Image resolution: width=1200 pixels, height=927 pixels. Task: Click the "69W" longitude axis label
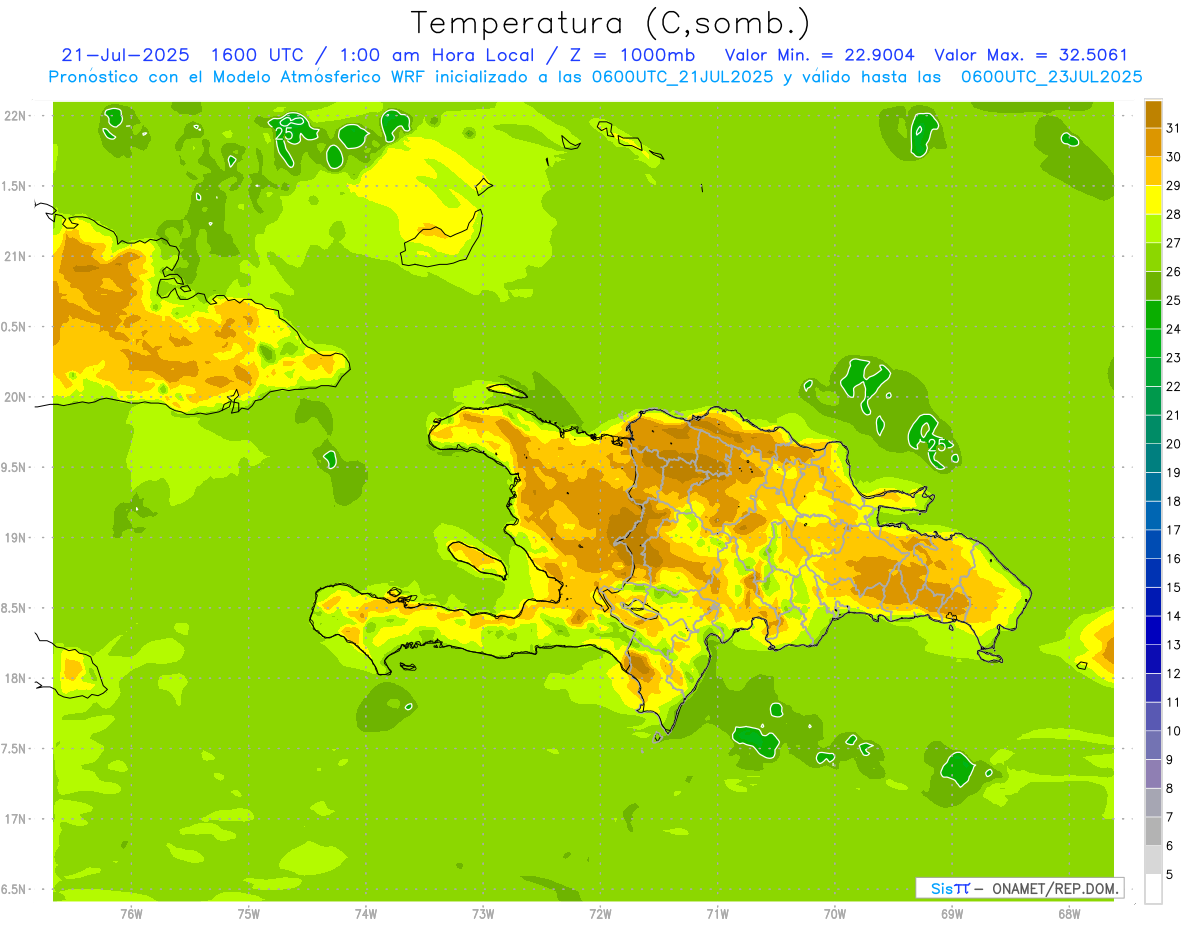[x=952, y=913]
